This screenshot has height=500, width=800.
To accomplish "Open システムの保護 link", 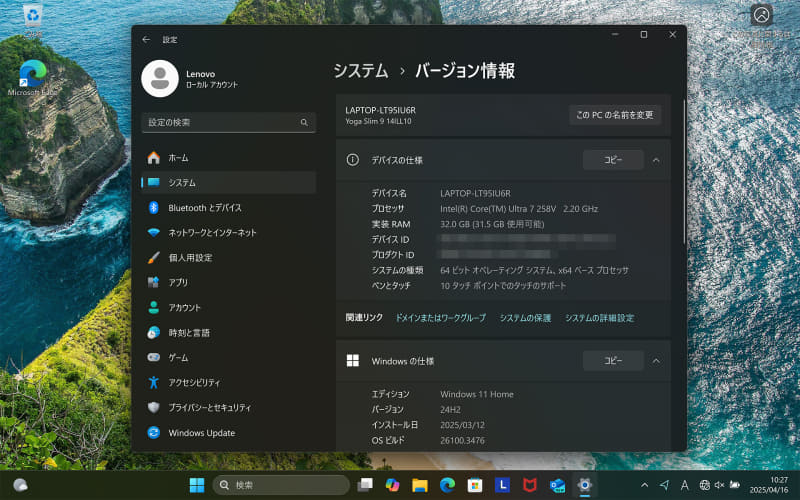I will (x=526, y=318).
